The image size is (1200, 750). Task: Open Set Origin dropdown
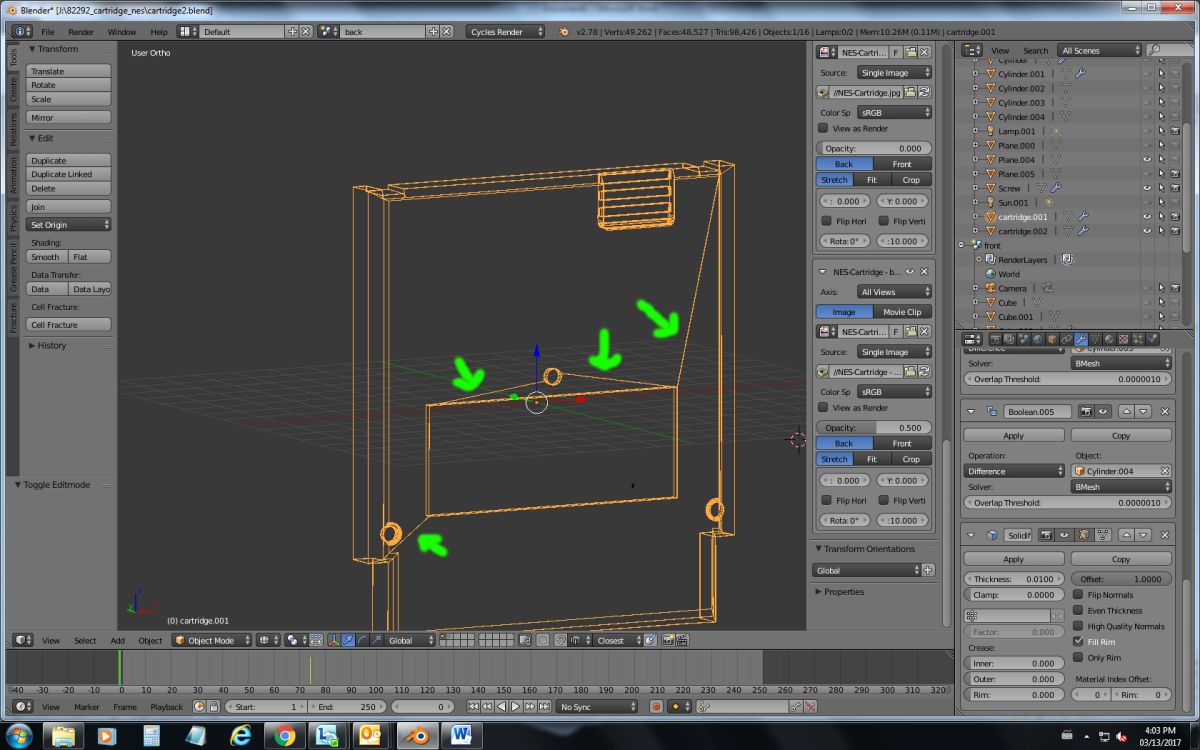click(x=69, y=225)
